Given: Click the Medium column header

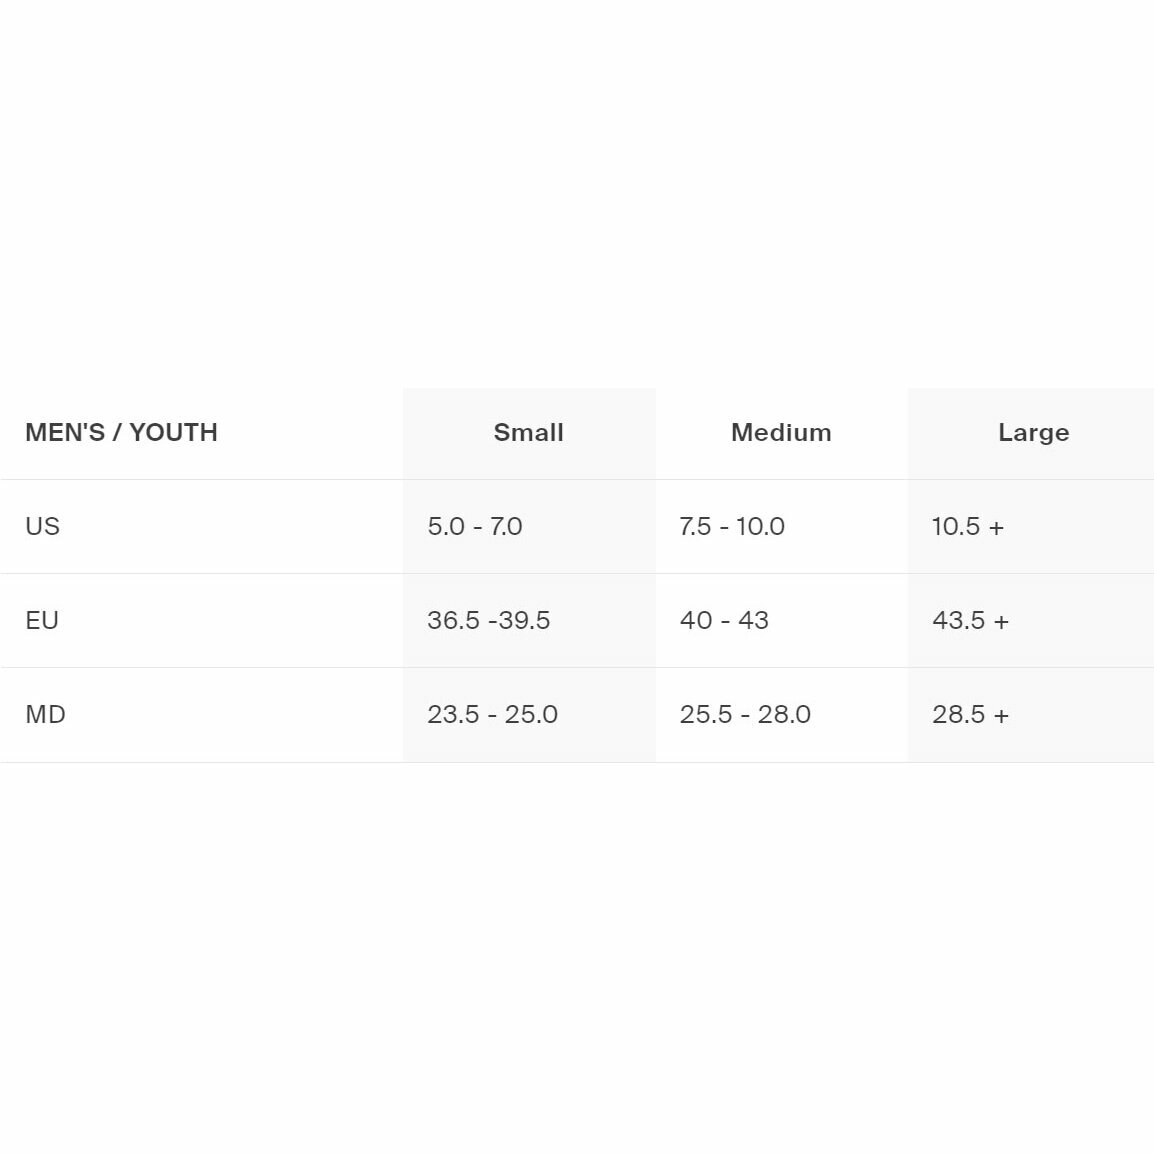Looking at the screenshot, I should coord(781,432).
